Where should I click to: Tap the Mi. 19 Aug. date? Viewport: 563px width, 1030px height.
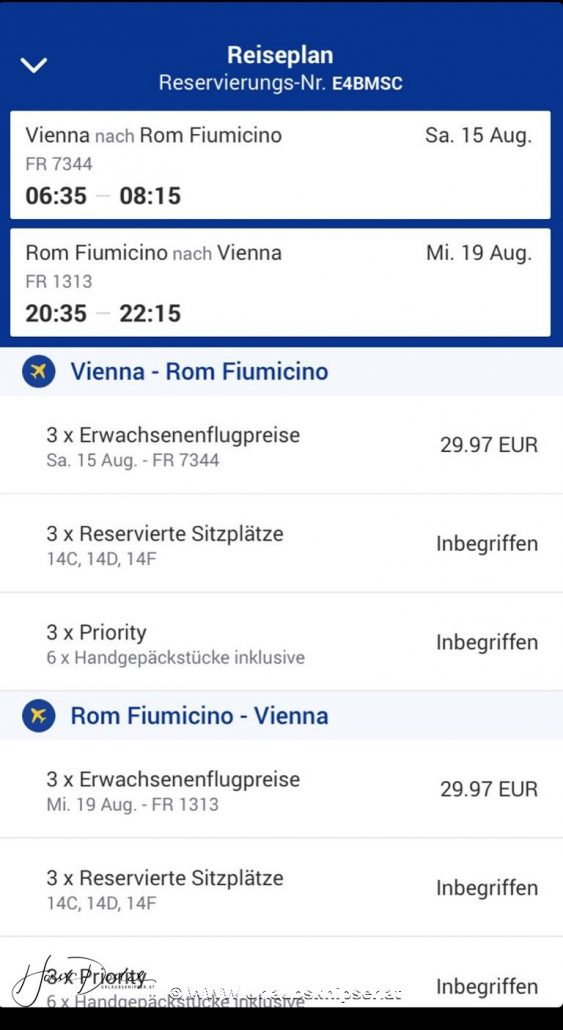[x=478, y=253]
